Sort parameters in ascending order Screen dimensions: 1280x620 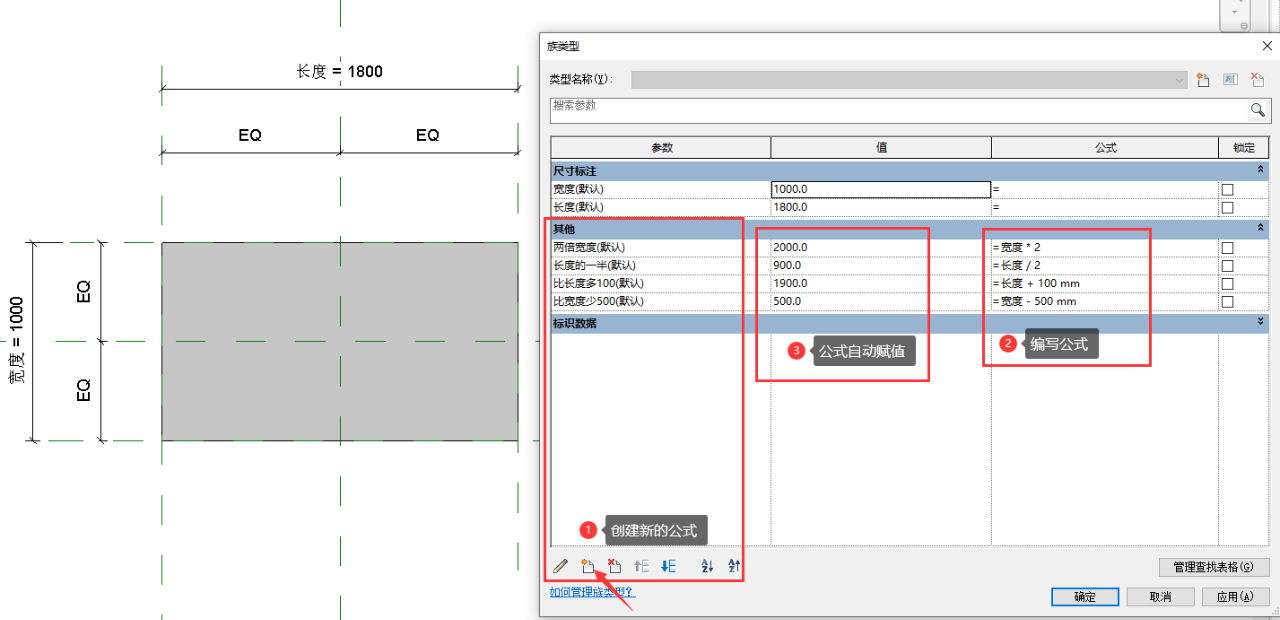coord(708,567)
